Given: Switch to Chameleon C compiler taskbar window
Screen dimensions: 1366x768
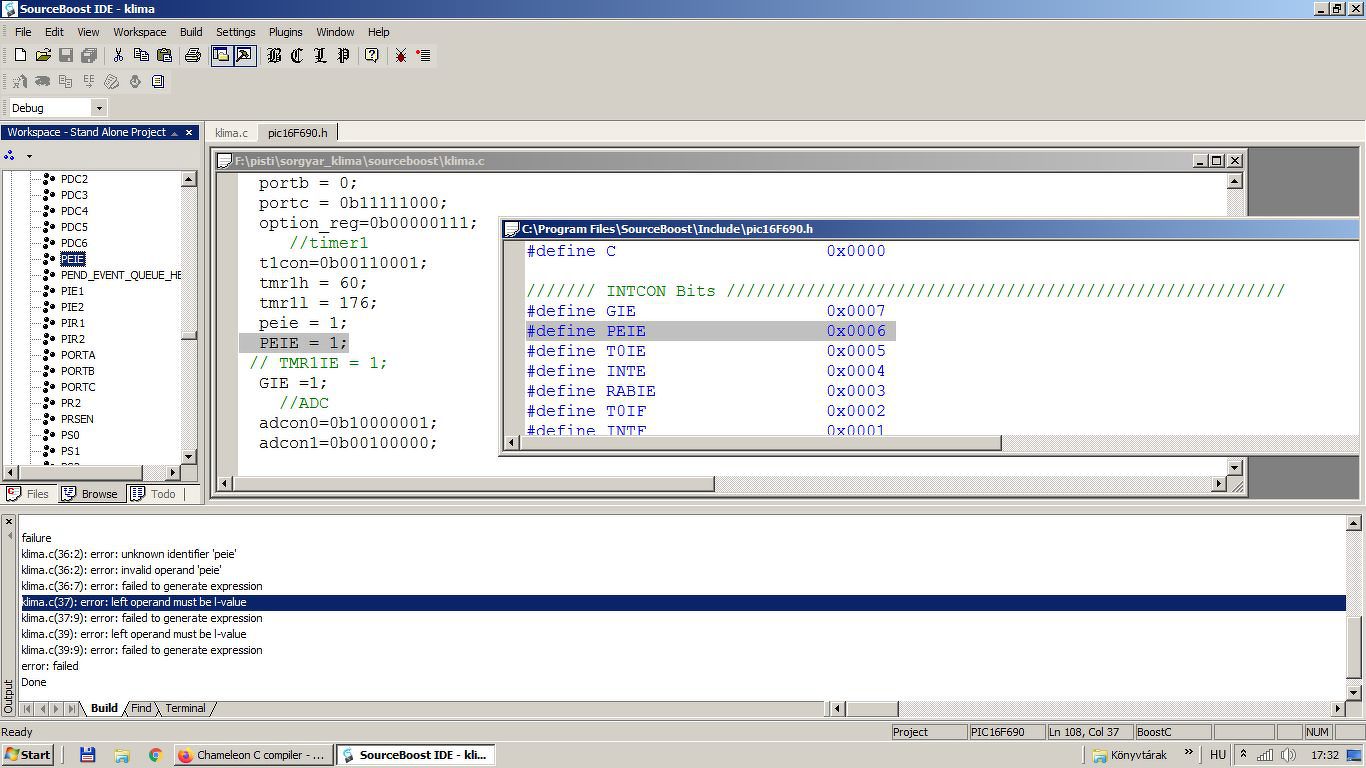Looking at the screenshot, I should click(252, 755).
